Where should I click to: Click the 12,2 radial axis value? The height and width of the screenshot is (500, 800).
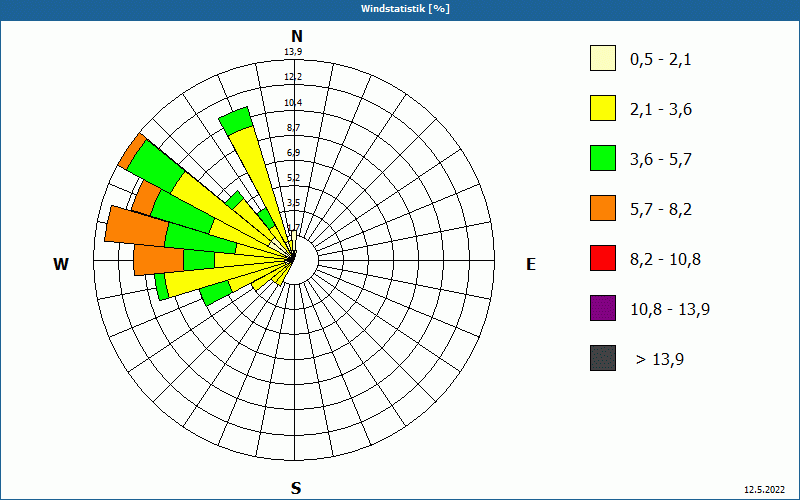coord(293,77)
